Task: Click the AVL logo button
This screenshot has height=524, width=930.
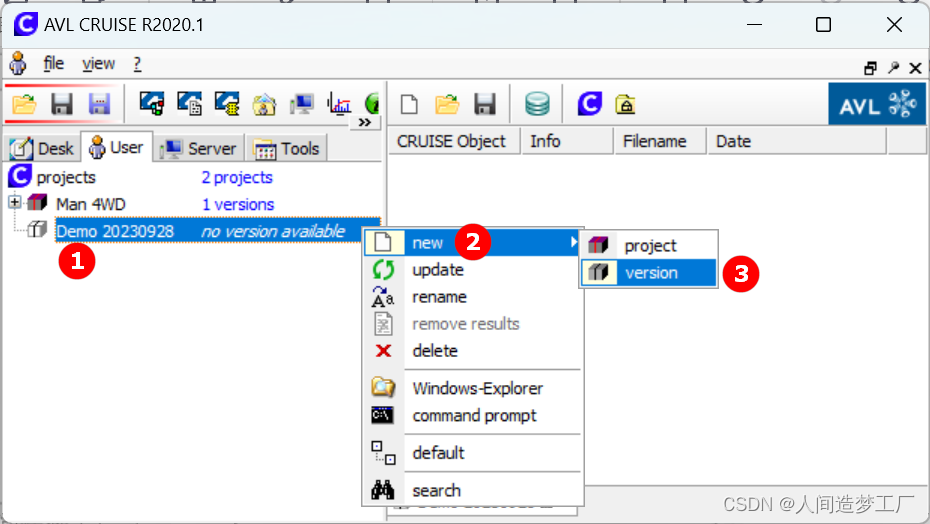Action: (877, 104)
